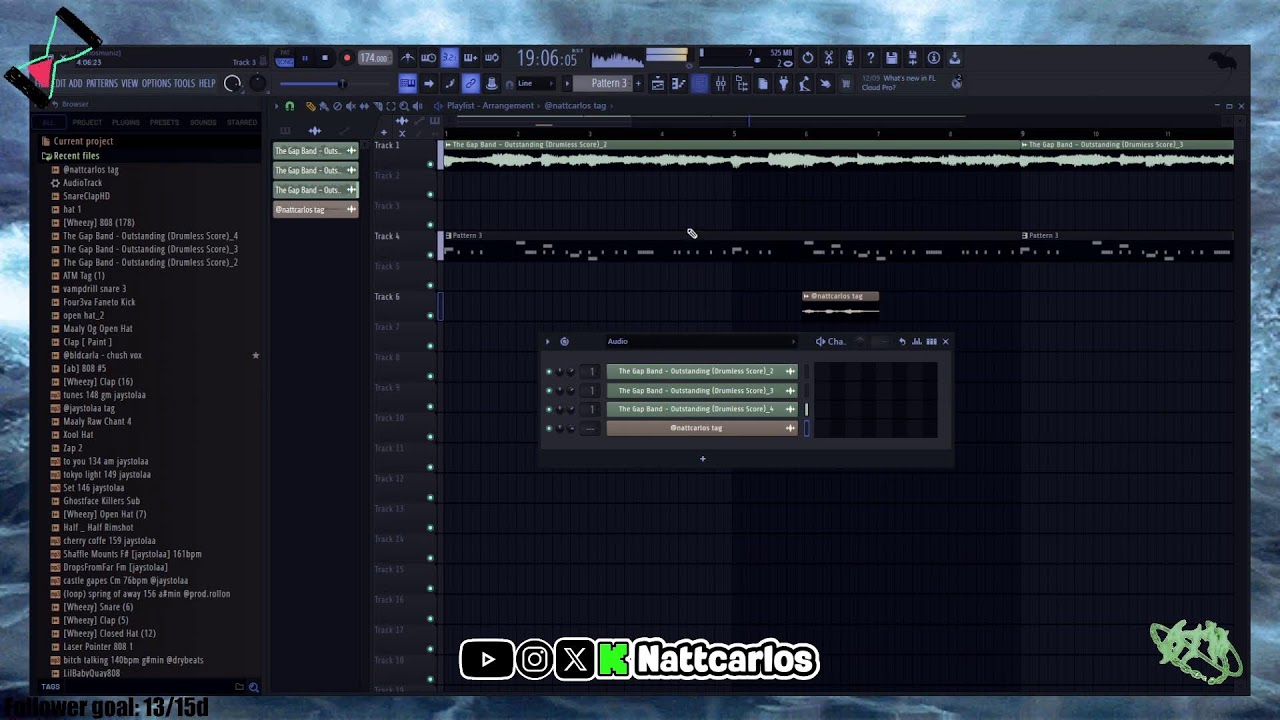The image size is (1280, 720).
Task: Open the OPTIONS menu
Action: click(156, 84)
